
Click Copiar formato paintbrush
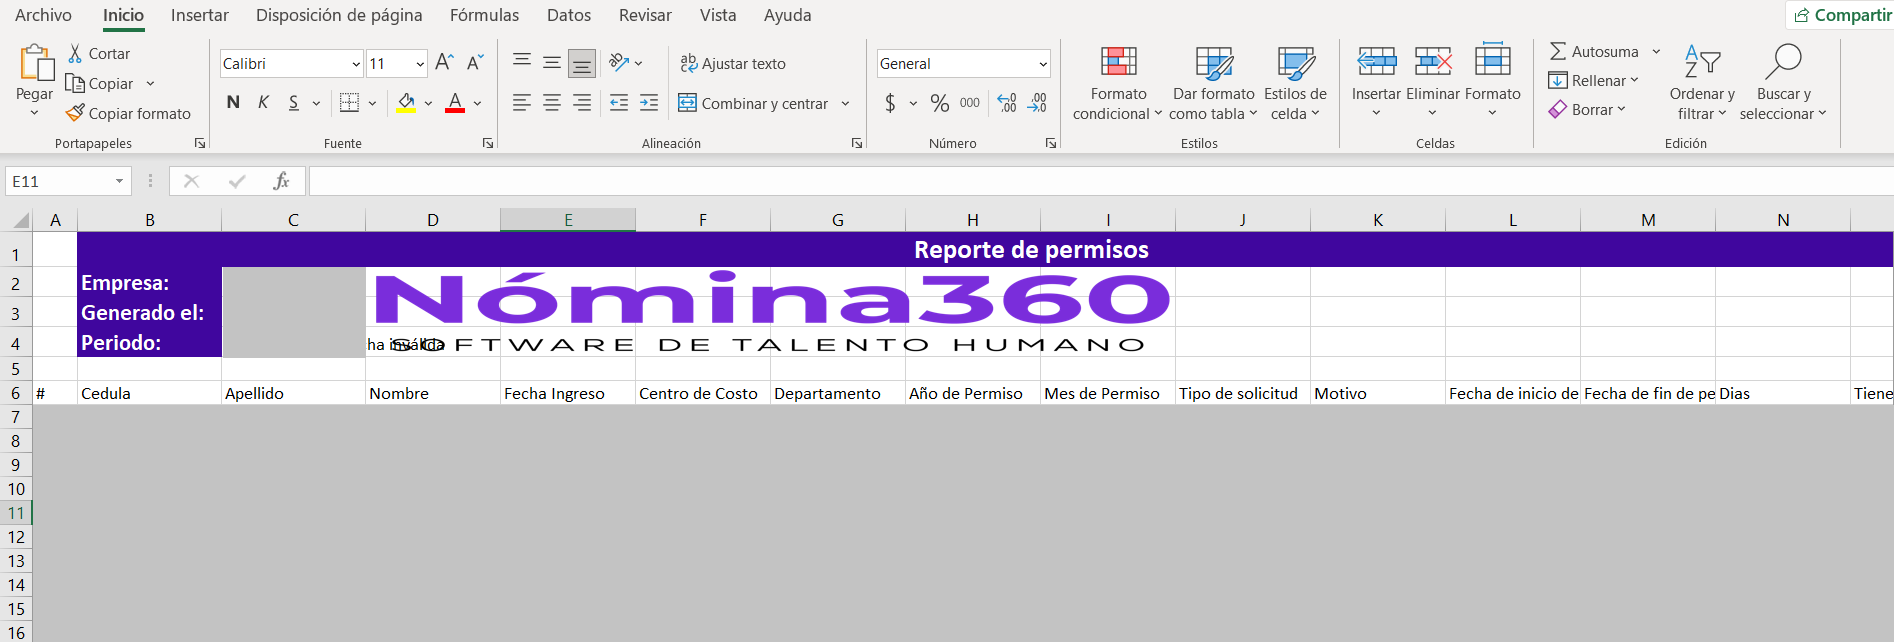75,113
